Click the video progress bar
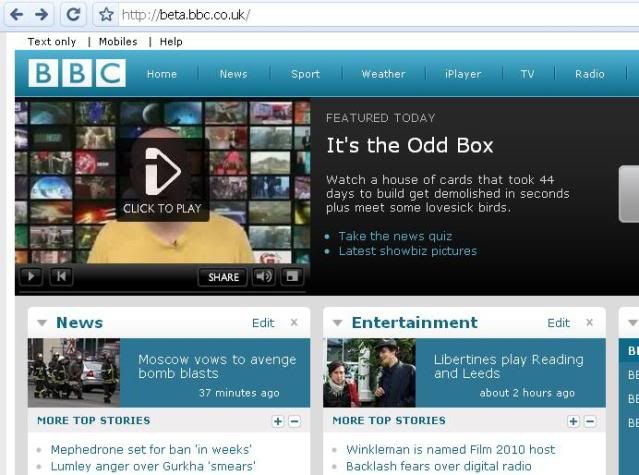This screenshot has height=475, width=639. [x=163, y=292]
